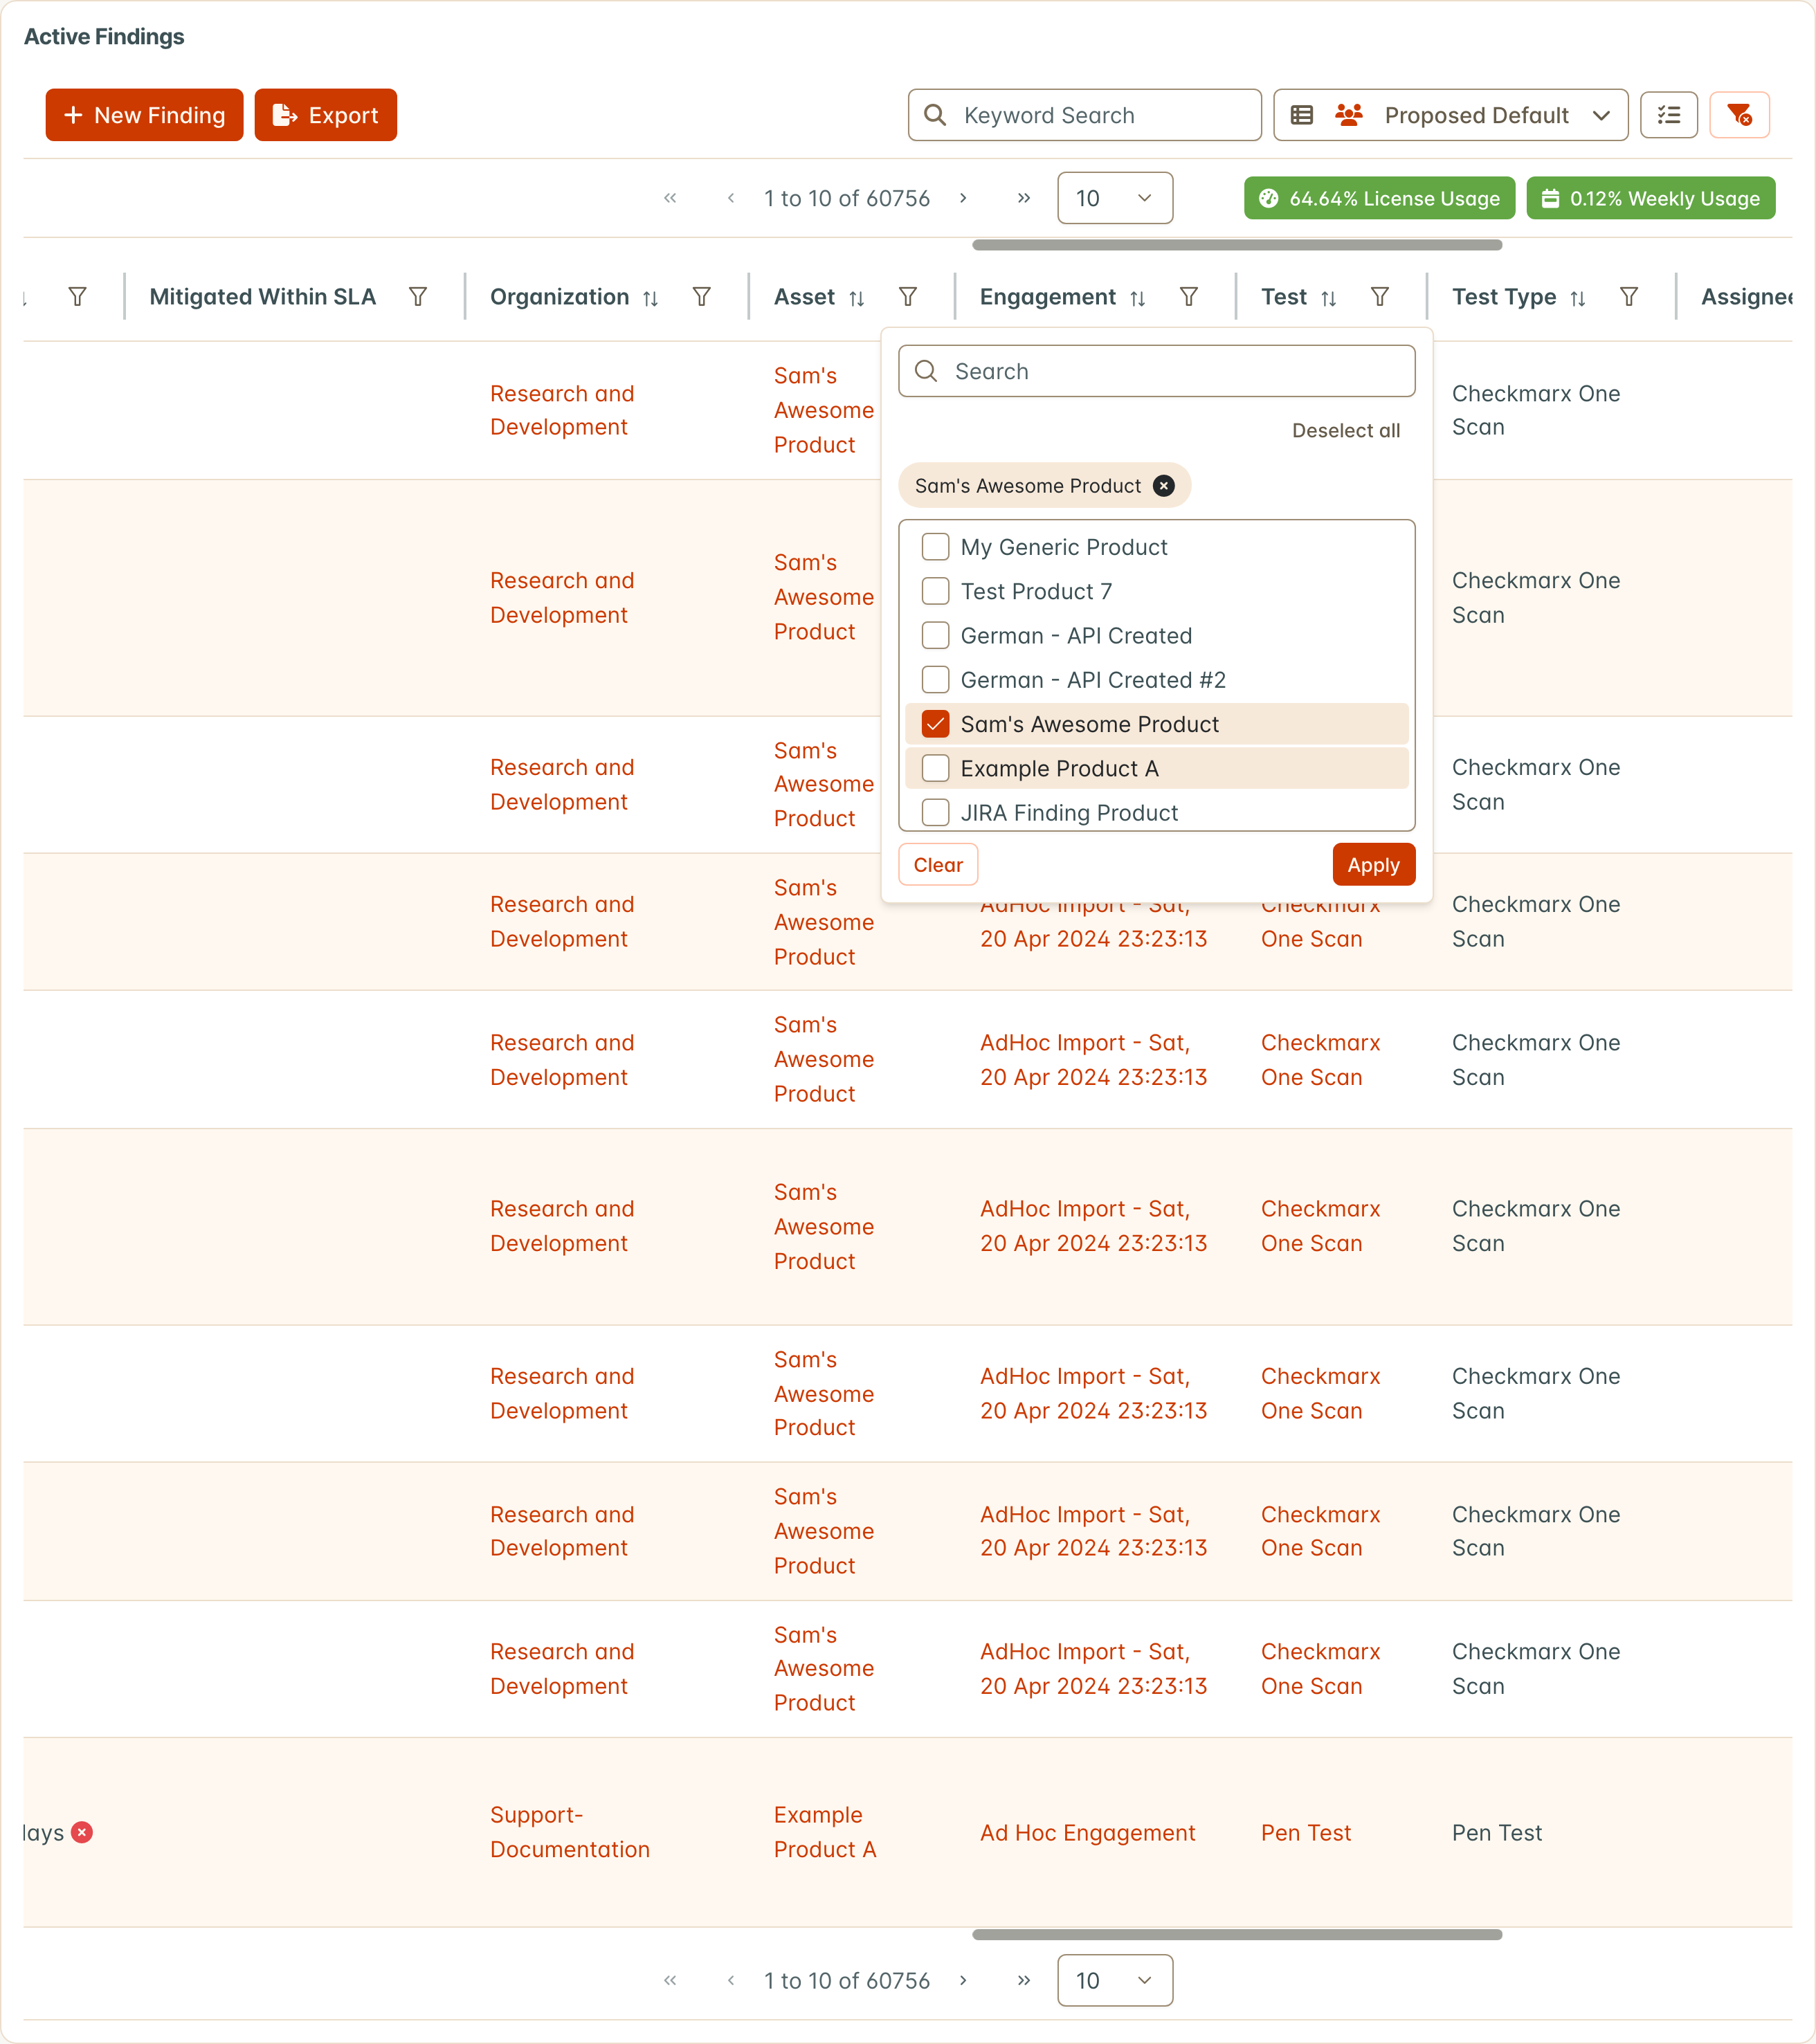Check the German - API Created checkbox
Screen dimensions: 1816x2044
click(x=935, y=635)
